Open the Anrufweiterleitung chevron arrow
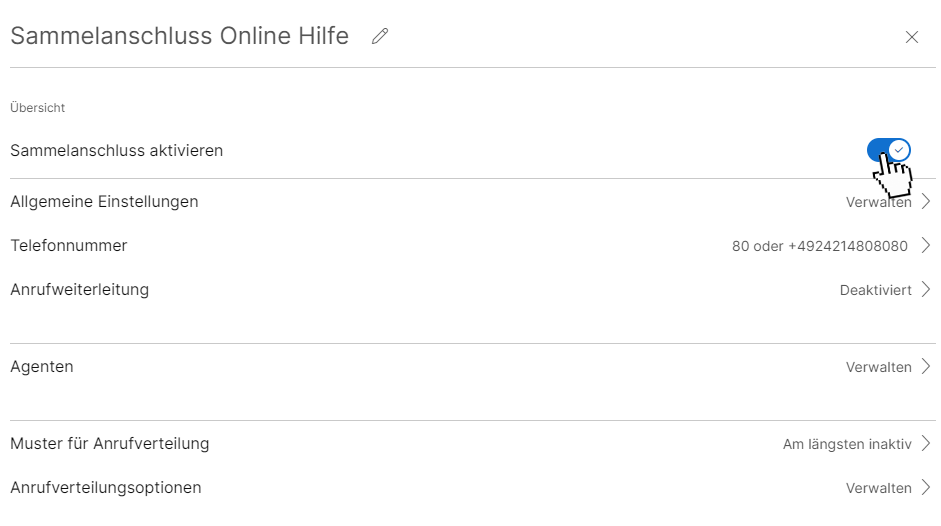The width and height of the screenshot is (941, 526). click(926, 290)
